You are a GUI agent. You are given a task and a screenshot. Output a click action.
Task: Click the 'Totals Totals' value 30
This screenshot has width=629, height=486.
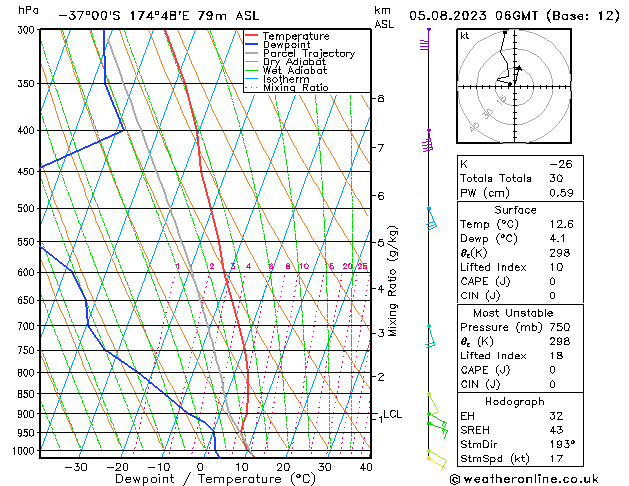pyautogui.click(x=556, y=178)
